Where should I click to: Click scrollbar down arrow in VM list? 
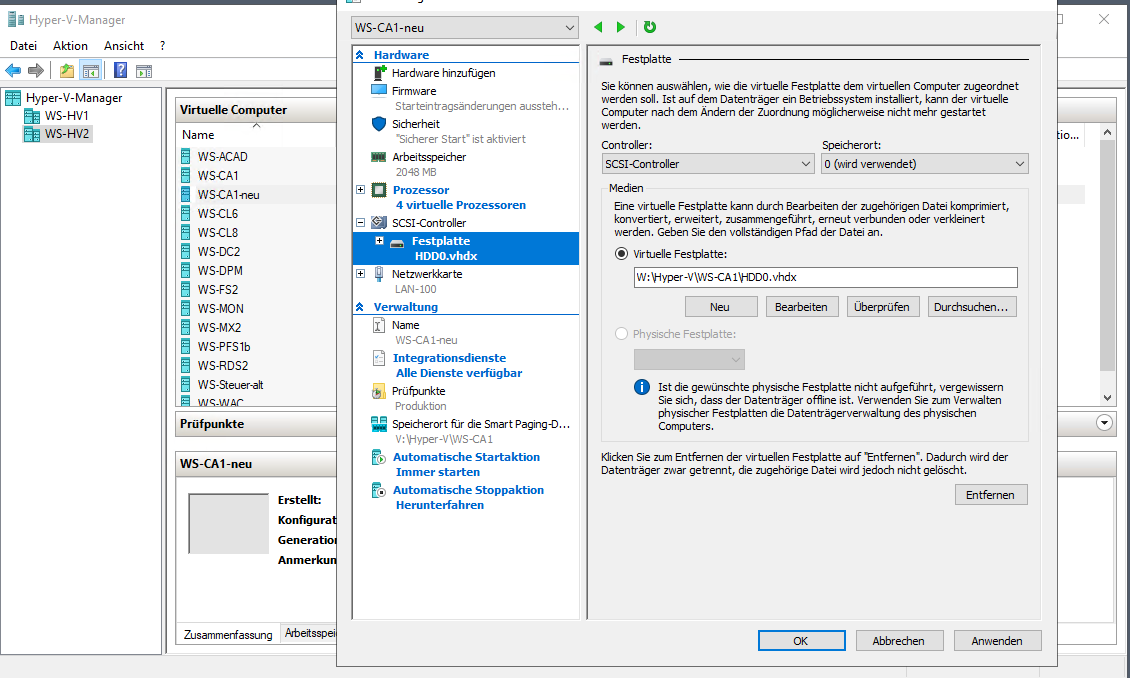point(1108,397)
